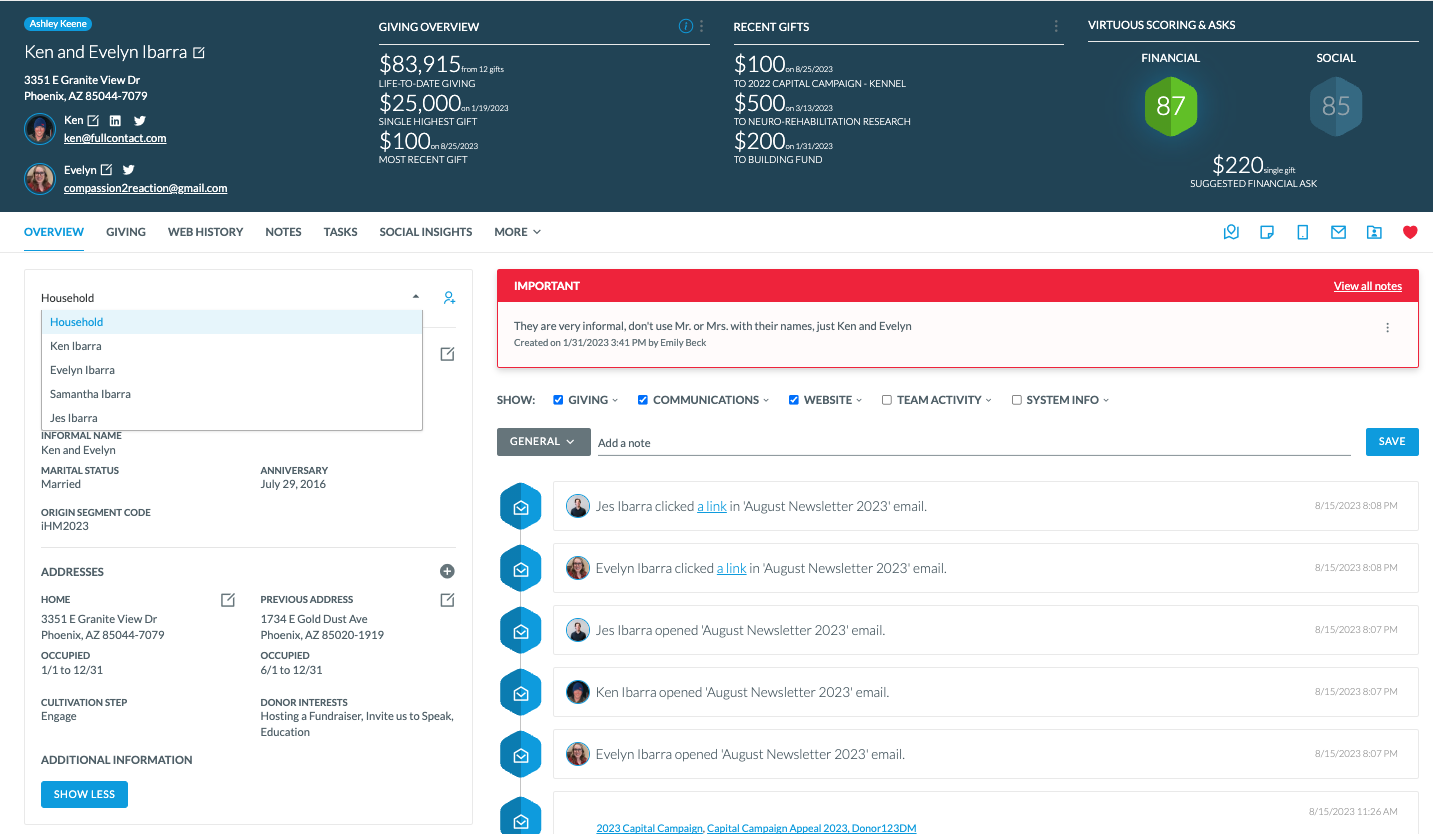Switch to the Social Insights tab
Screen dimensions: 1433x834
pyautogui.click(x=426, y=232)
